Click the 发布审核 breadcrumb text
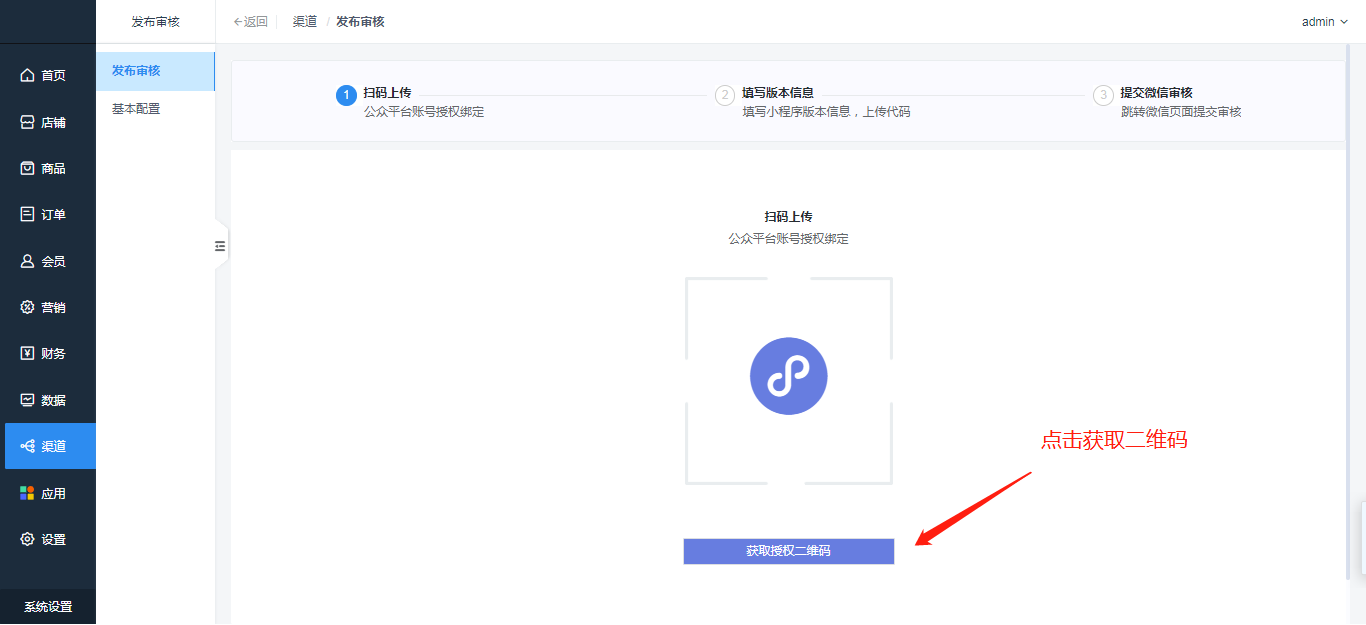Screen dimensions: 1366x625 pos(360,21)
